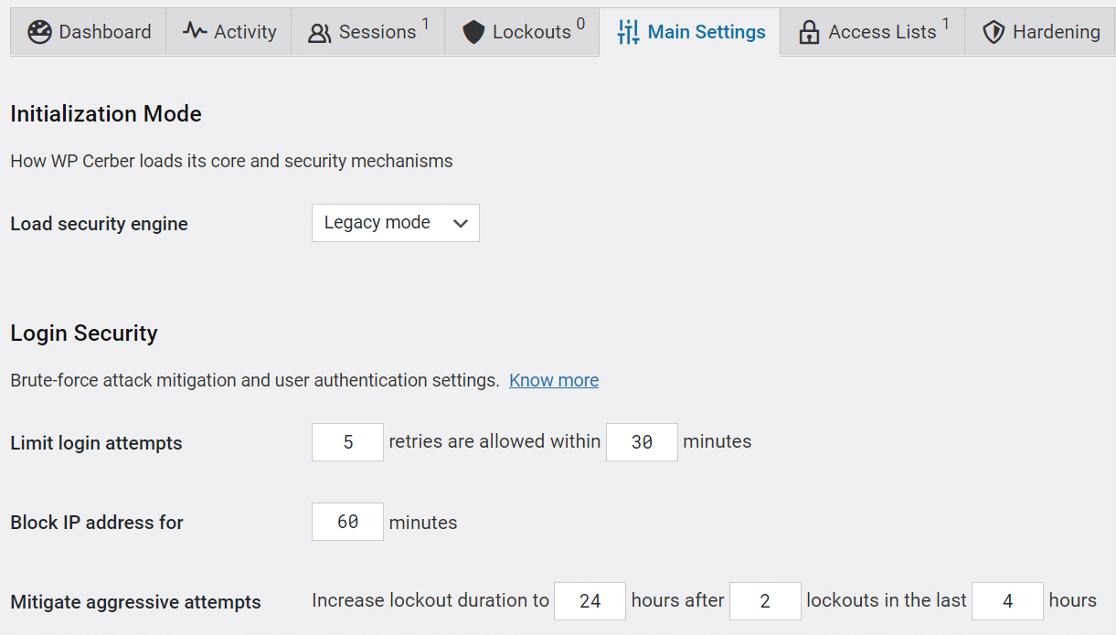This screenshot has width=1116, height=635.
Task: Click the Know more link
Action: pos(553,380)
